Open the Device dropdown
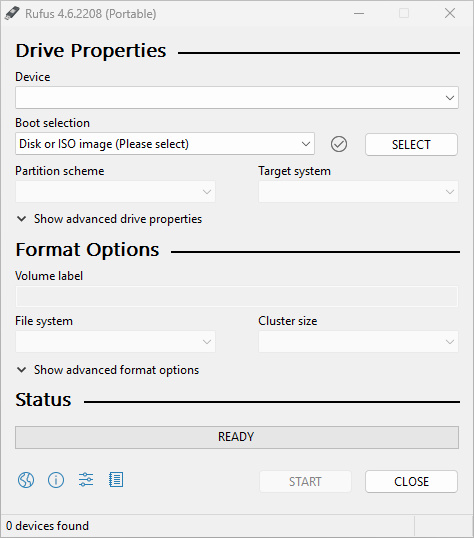Image resolution: width=474 pixels, height=538 pixels. 237,98
